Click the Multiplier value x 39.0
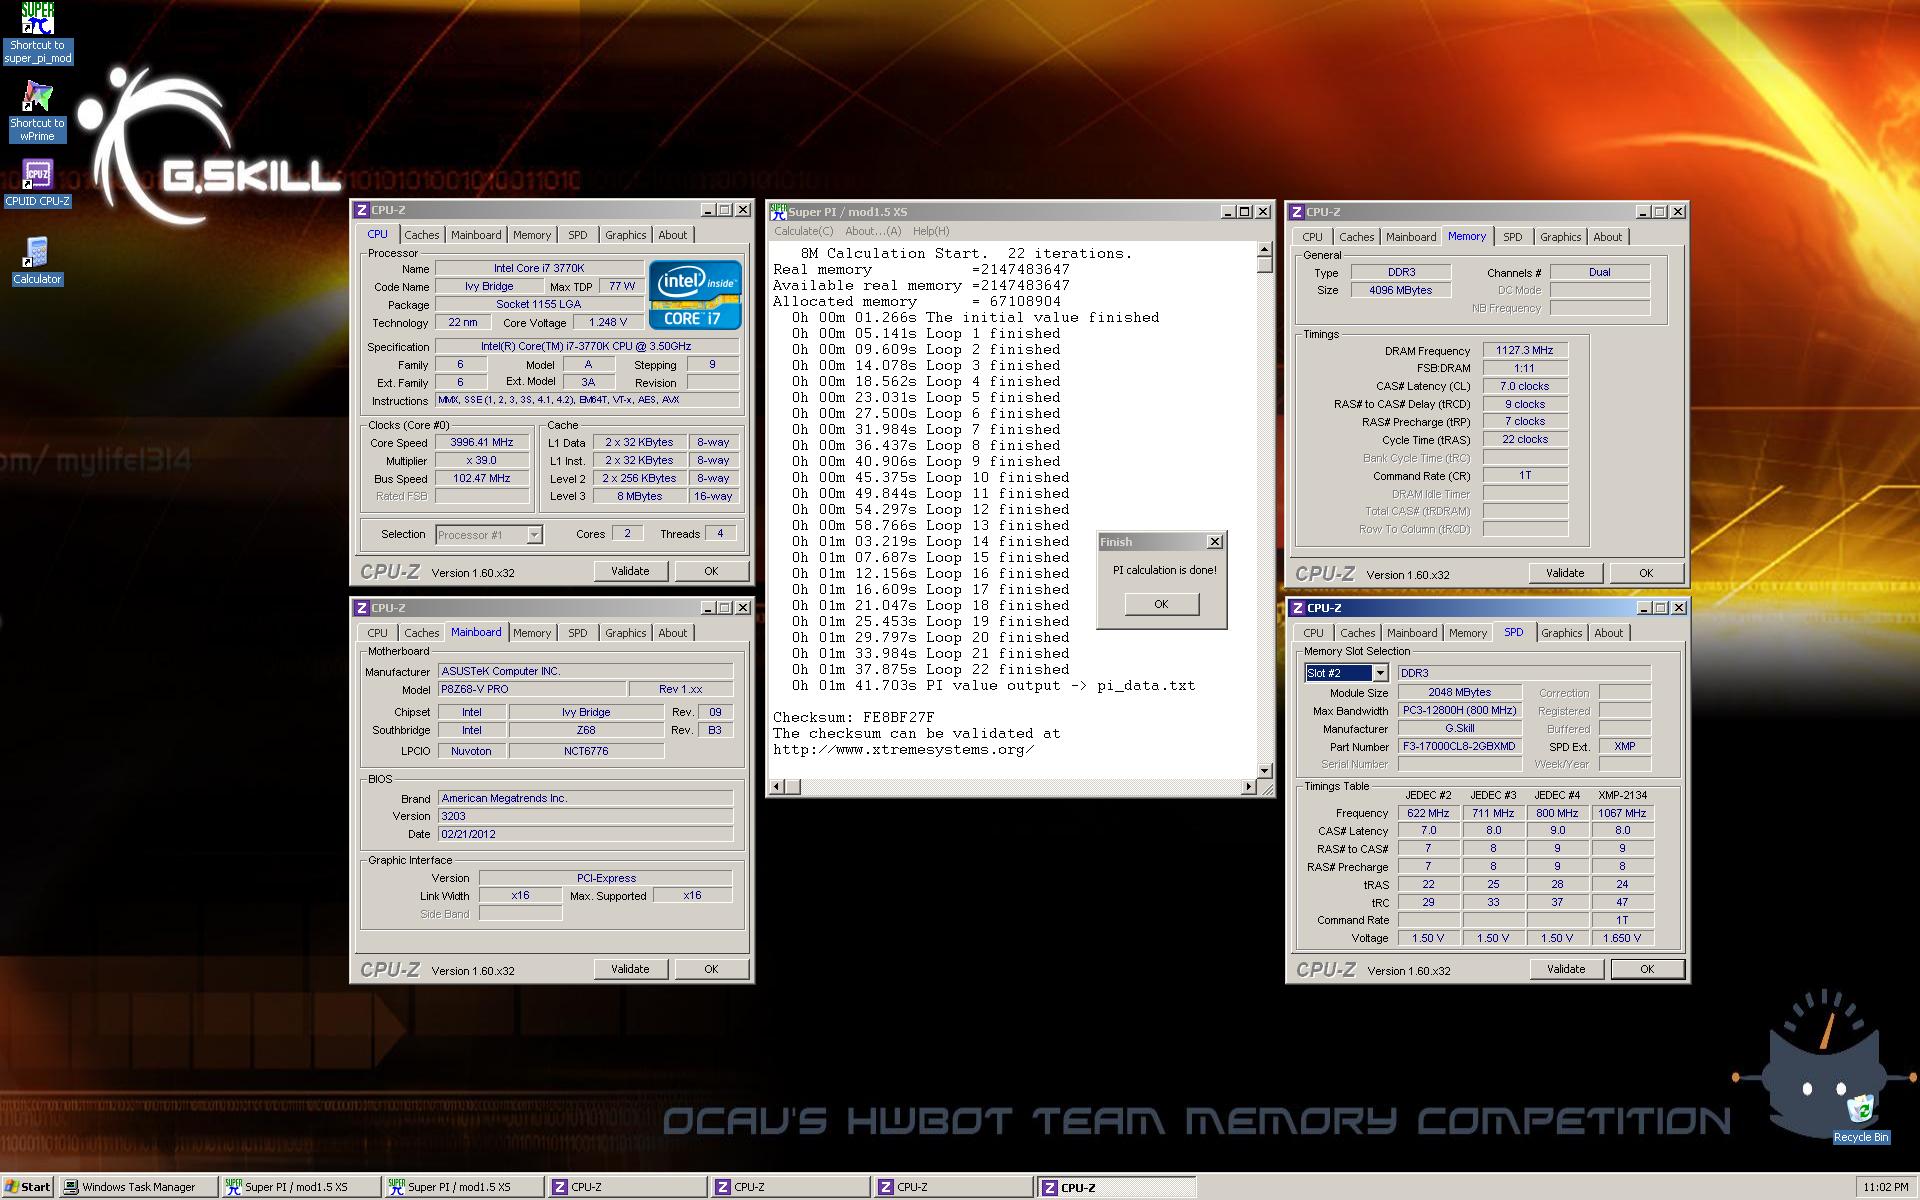 pyautogui.click(x=482, y=460)
